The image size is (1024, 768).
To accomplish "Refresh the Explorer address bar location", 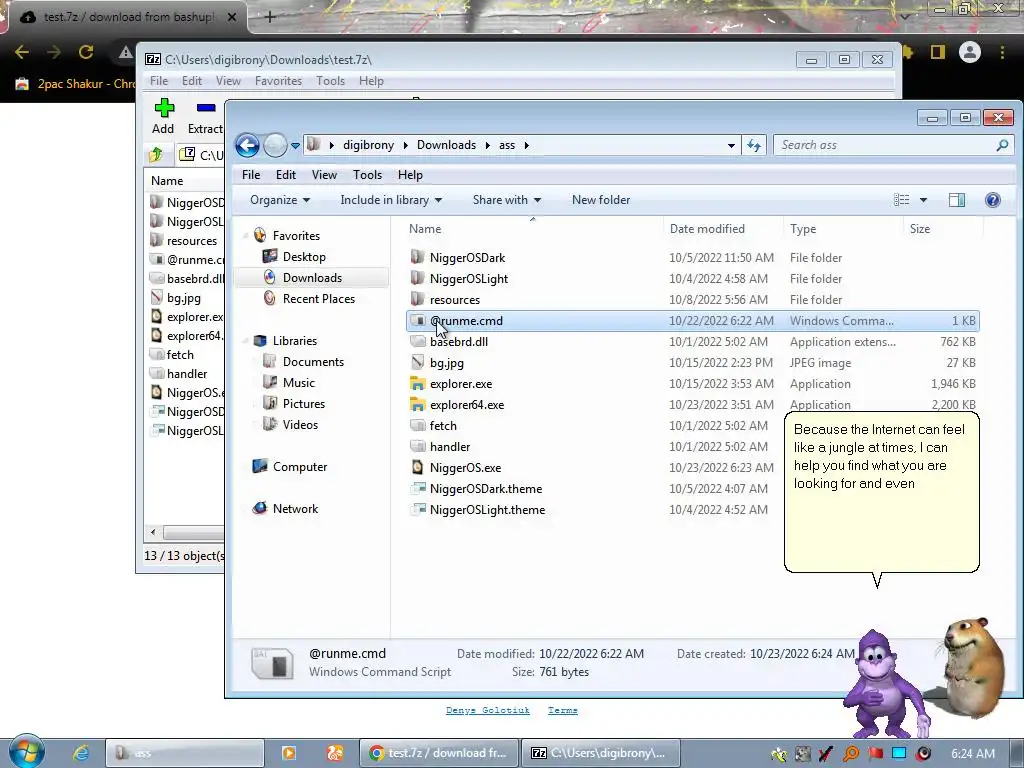I will pyautogui.click(x=754, y=145).
